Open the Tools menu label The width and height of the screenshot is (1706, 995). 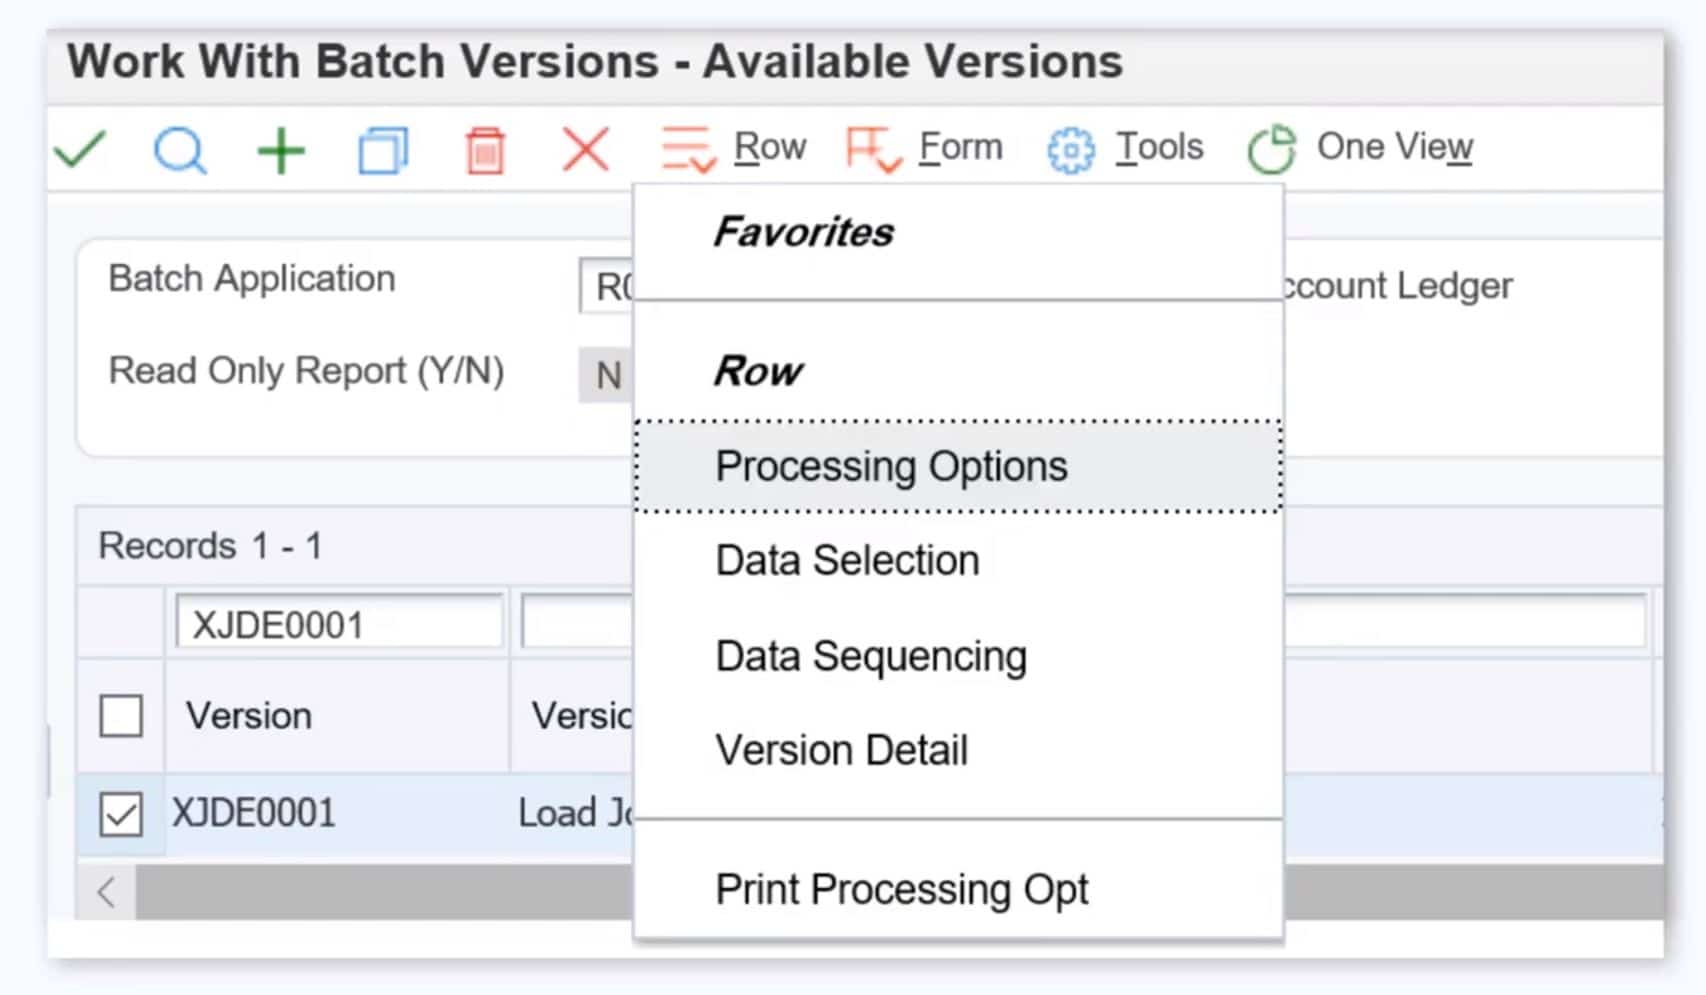pos(1159,147)
